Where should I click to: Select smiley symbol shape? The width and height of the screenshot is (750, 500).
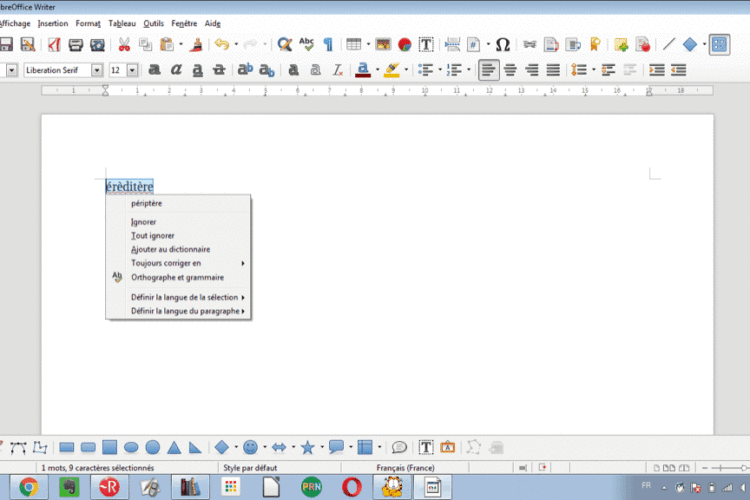point(250,447)
